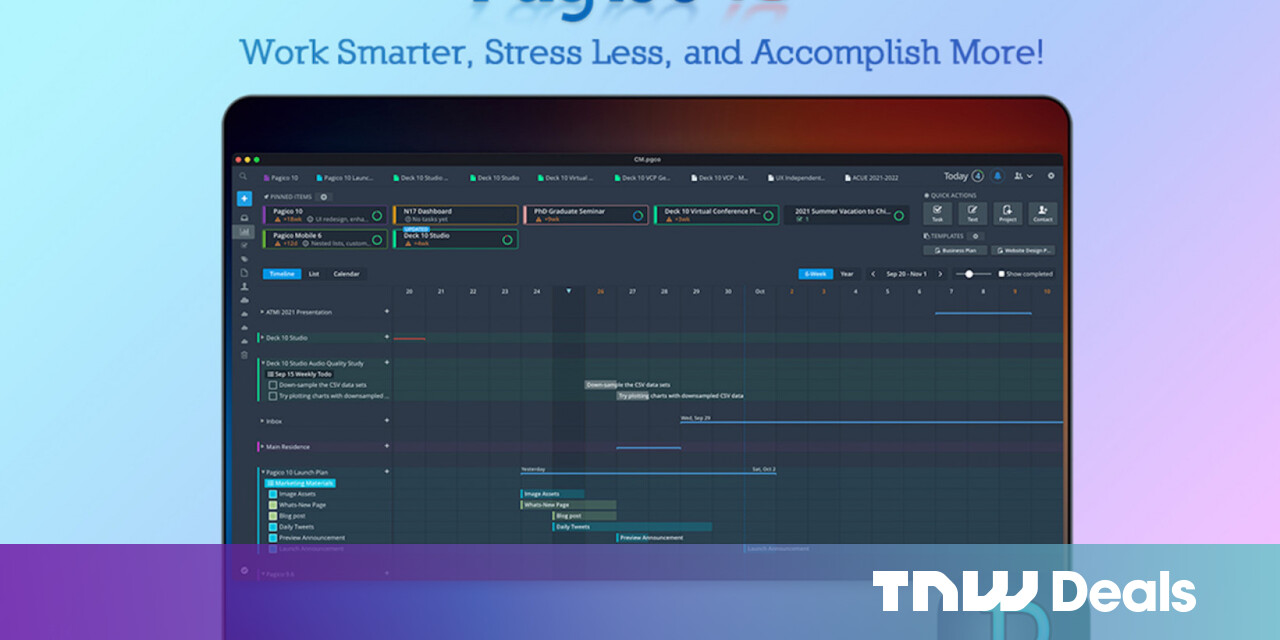
Task: Switch to the Calendar view tab
Action: click(x=346, y=274)
